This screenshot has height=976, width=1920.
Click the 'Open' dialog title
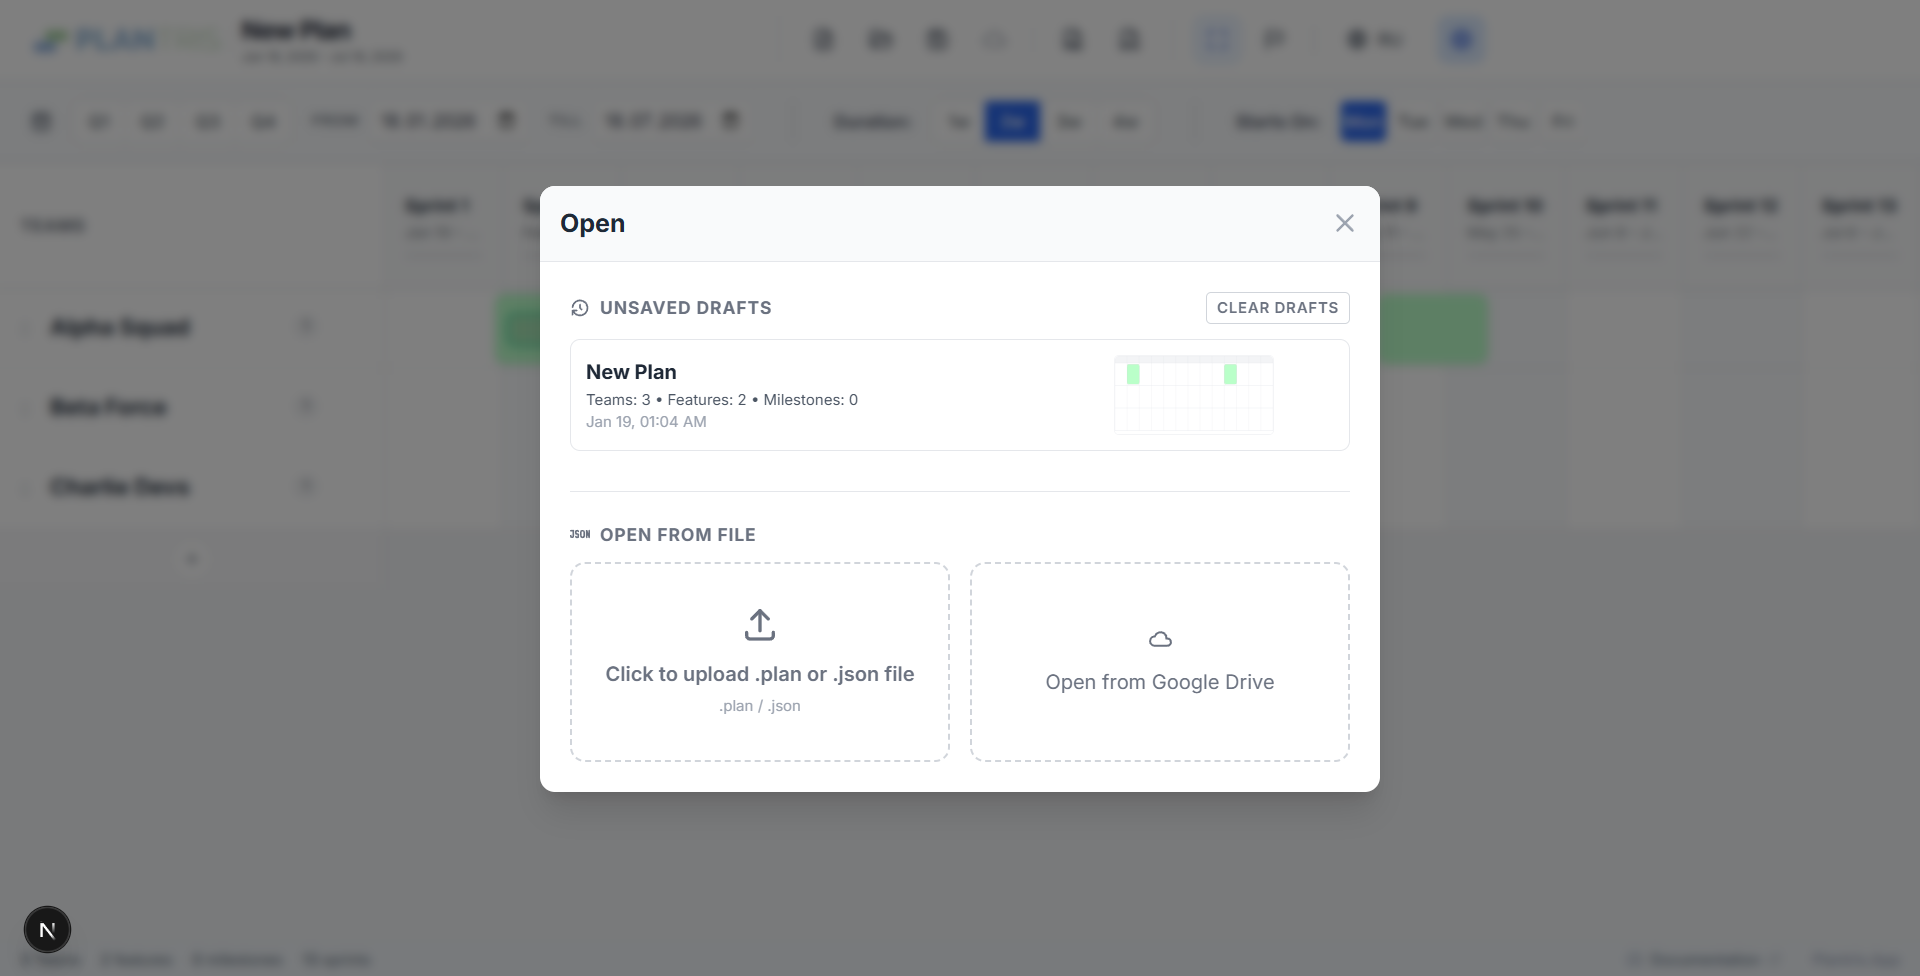pos(592,223)
